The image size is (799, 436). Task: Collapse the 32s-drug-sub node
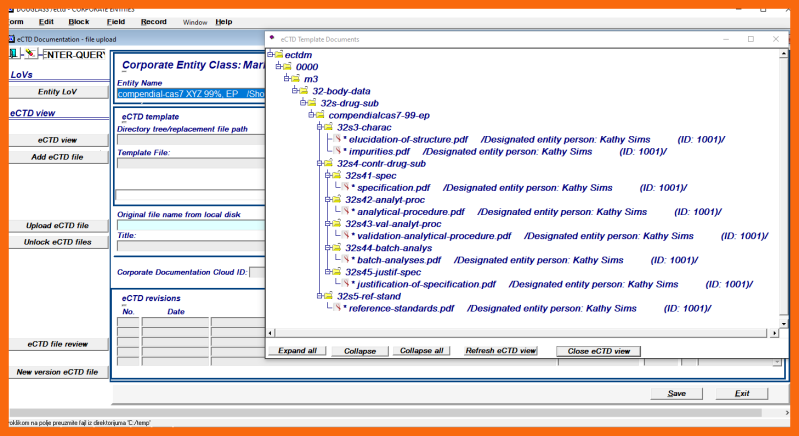[303, 102]
